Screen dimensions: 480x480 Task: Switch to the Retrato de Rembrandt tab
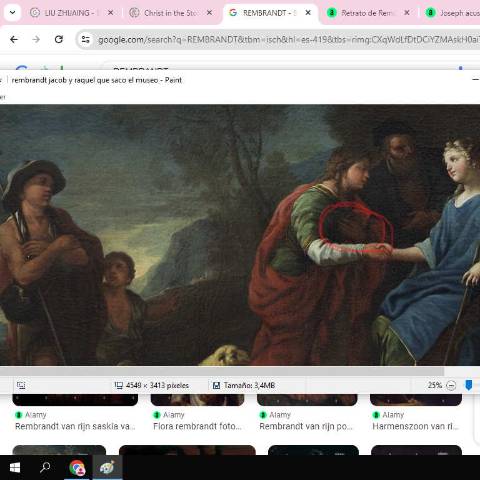(368, 13)
